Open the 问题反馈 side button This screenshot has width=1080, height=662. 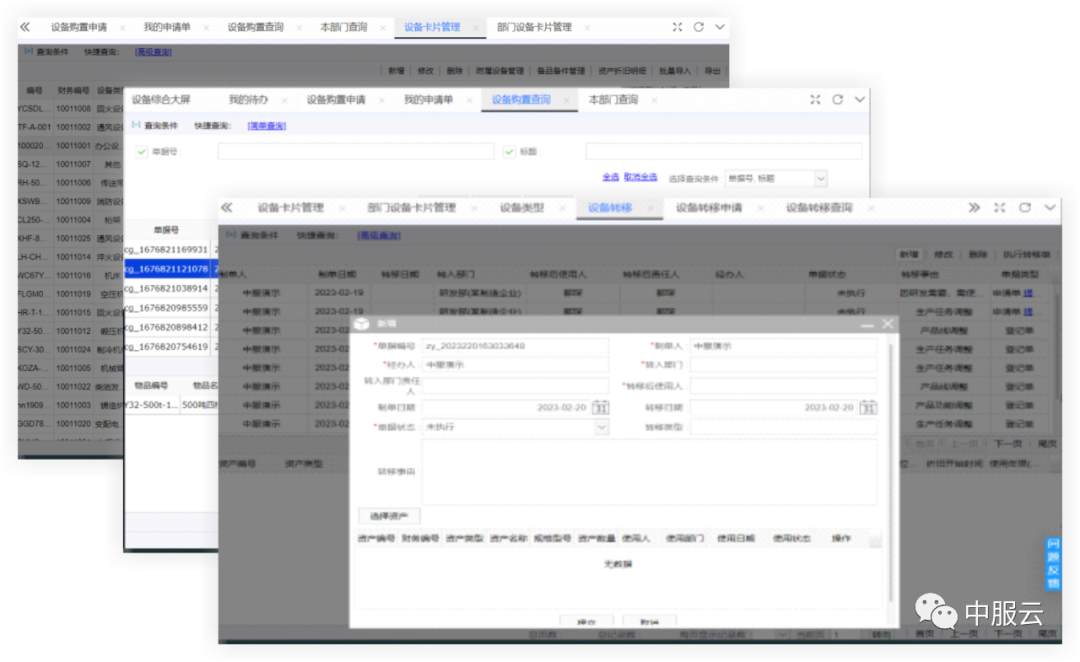point(1053,563)
